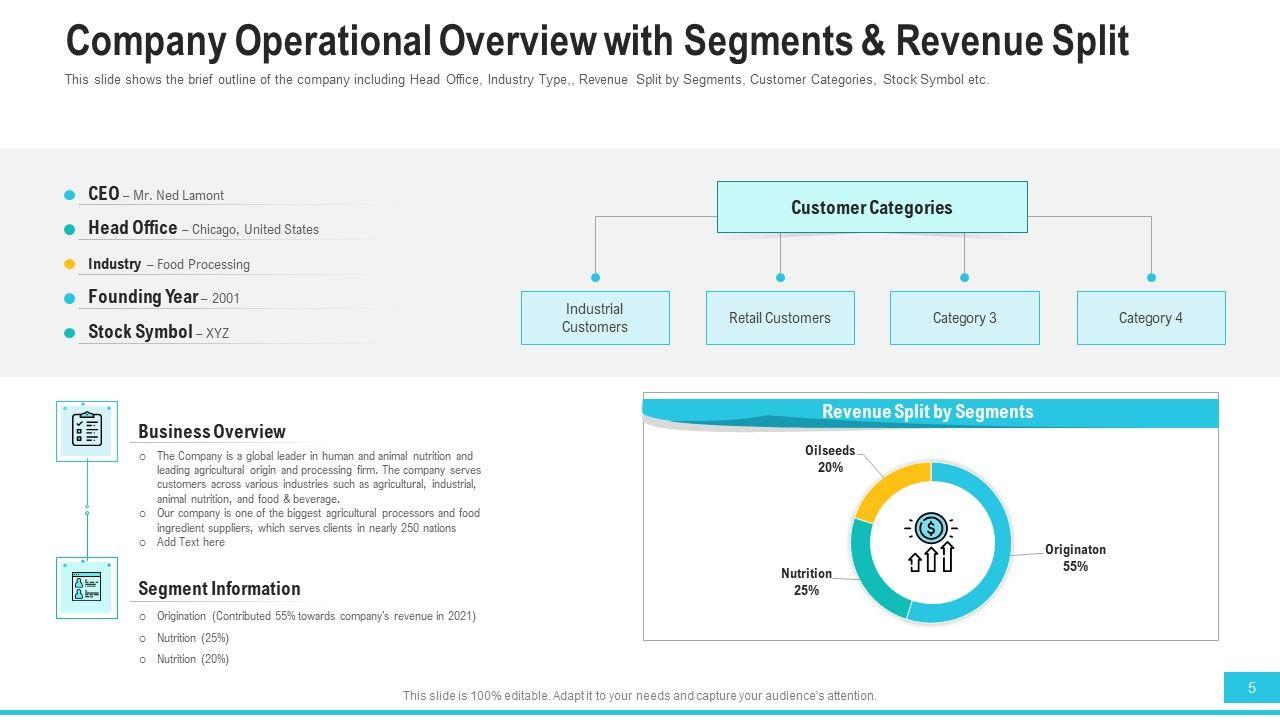Image resolution: width=1280 pixels, height=720 pixels.
Task: Select the teal bullet beside CEO
Action: 70,195
